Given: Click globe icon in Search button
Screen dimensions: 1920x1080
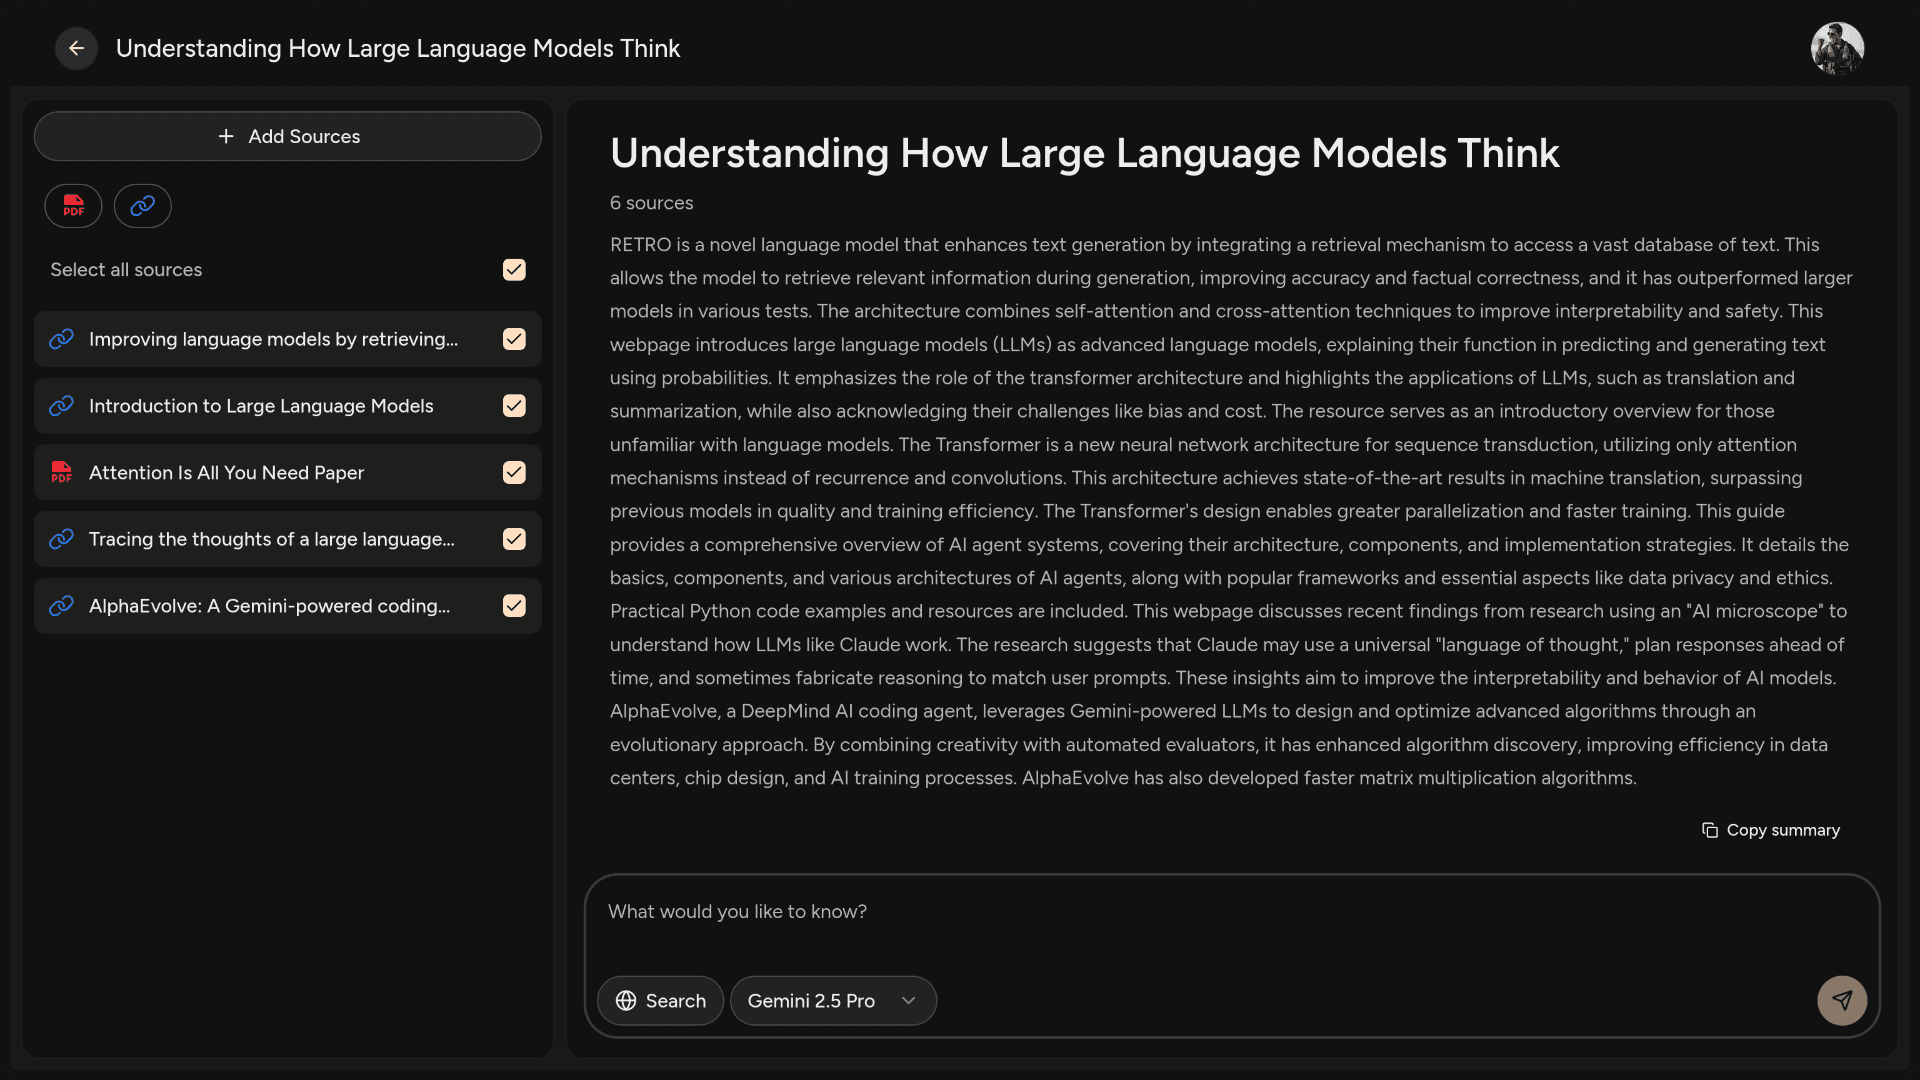Looking at the screenshot, I should point(626,1001).
